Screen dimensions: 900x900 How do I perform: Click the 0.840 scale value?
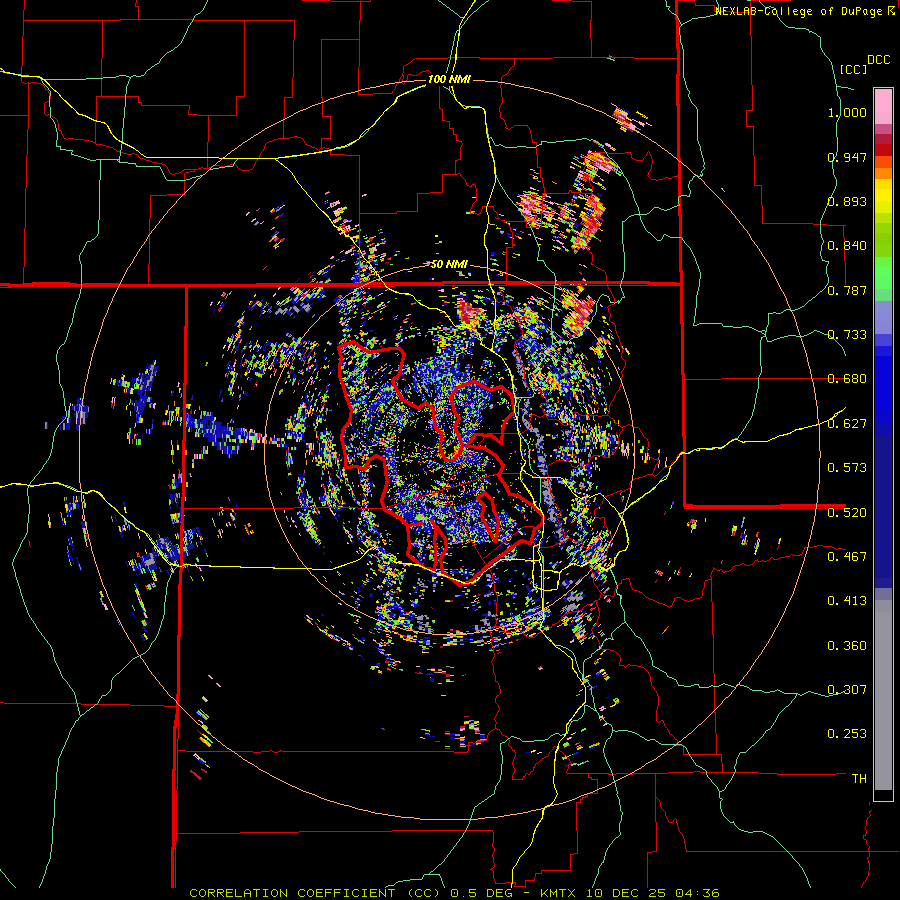tap(847, 246)
